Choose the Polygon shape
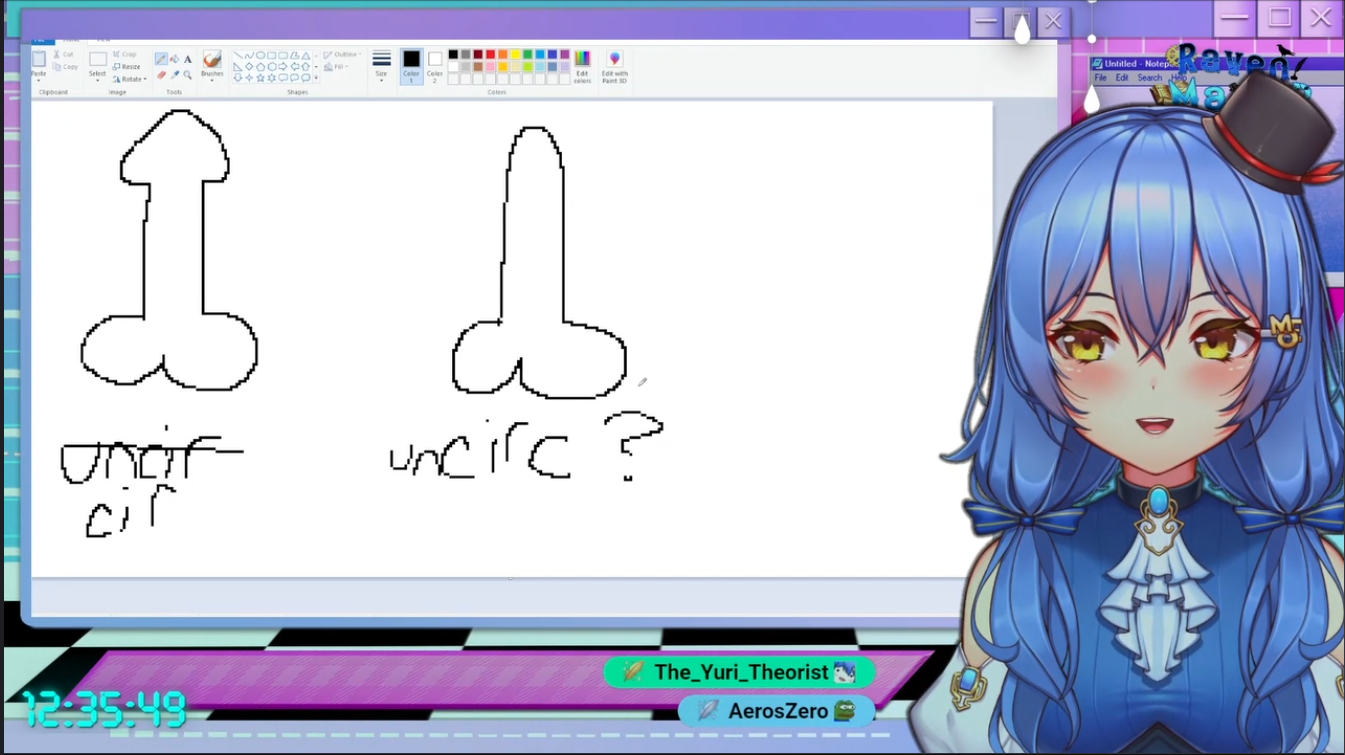The height and width of the screenshot is (755, 1345). click(294, 56)
